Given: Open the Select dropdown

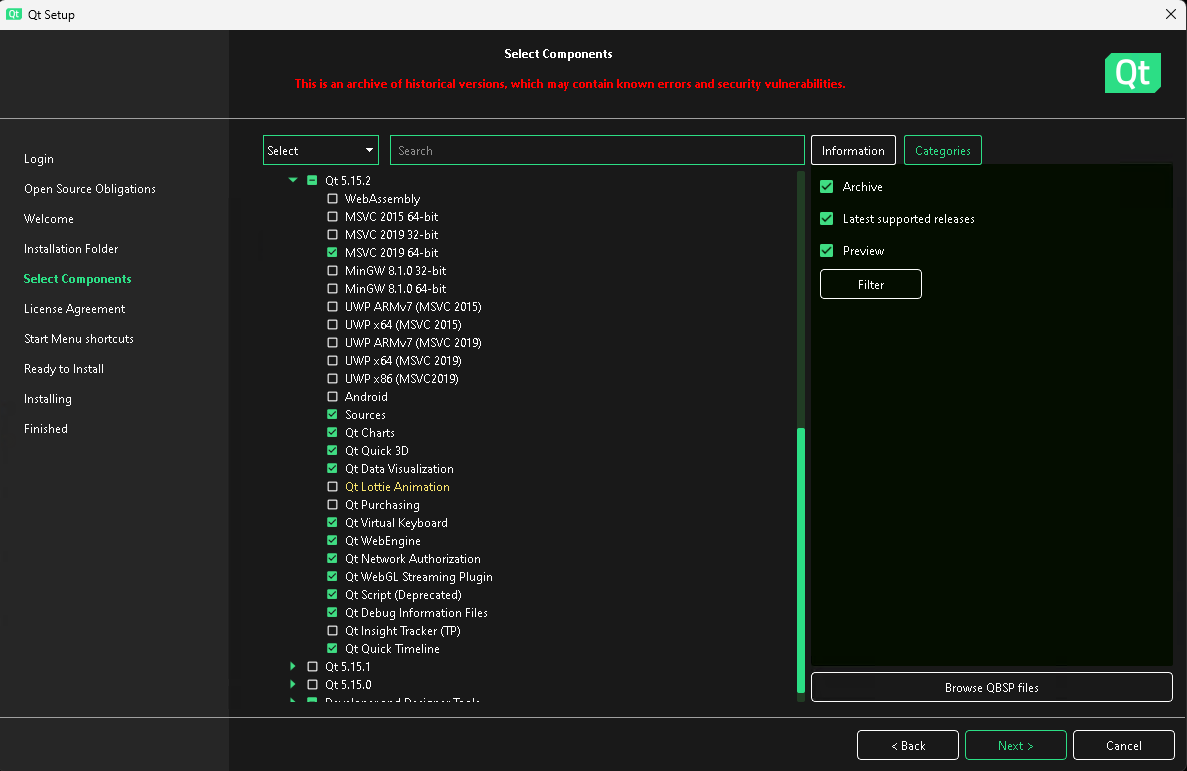Looking at the screenshot, I should click(321, 150).
